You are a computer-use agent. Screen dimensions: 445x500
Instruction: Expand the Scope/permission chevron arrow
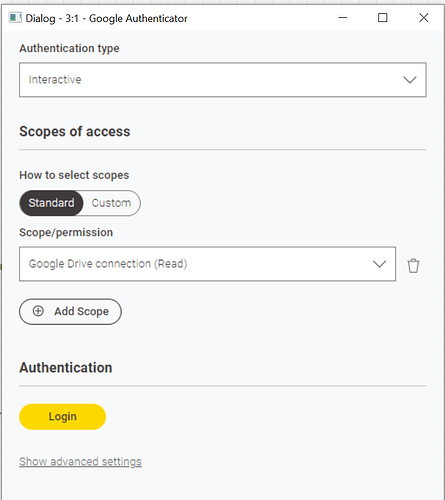coord(379,264)
